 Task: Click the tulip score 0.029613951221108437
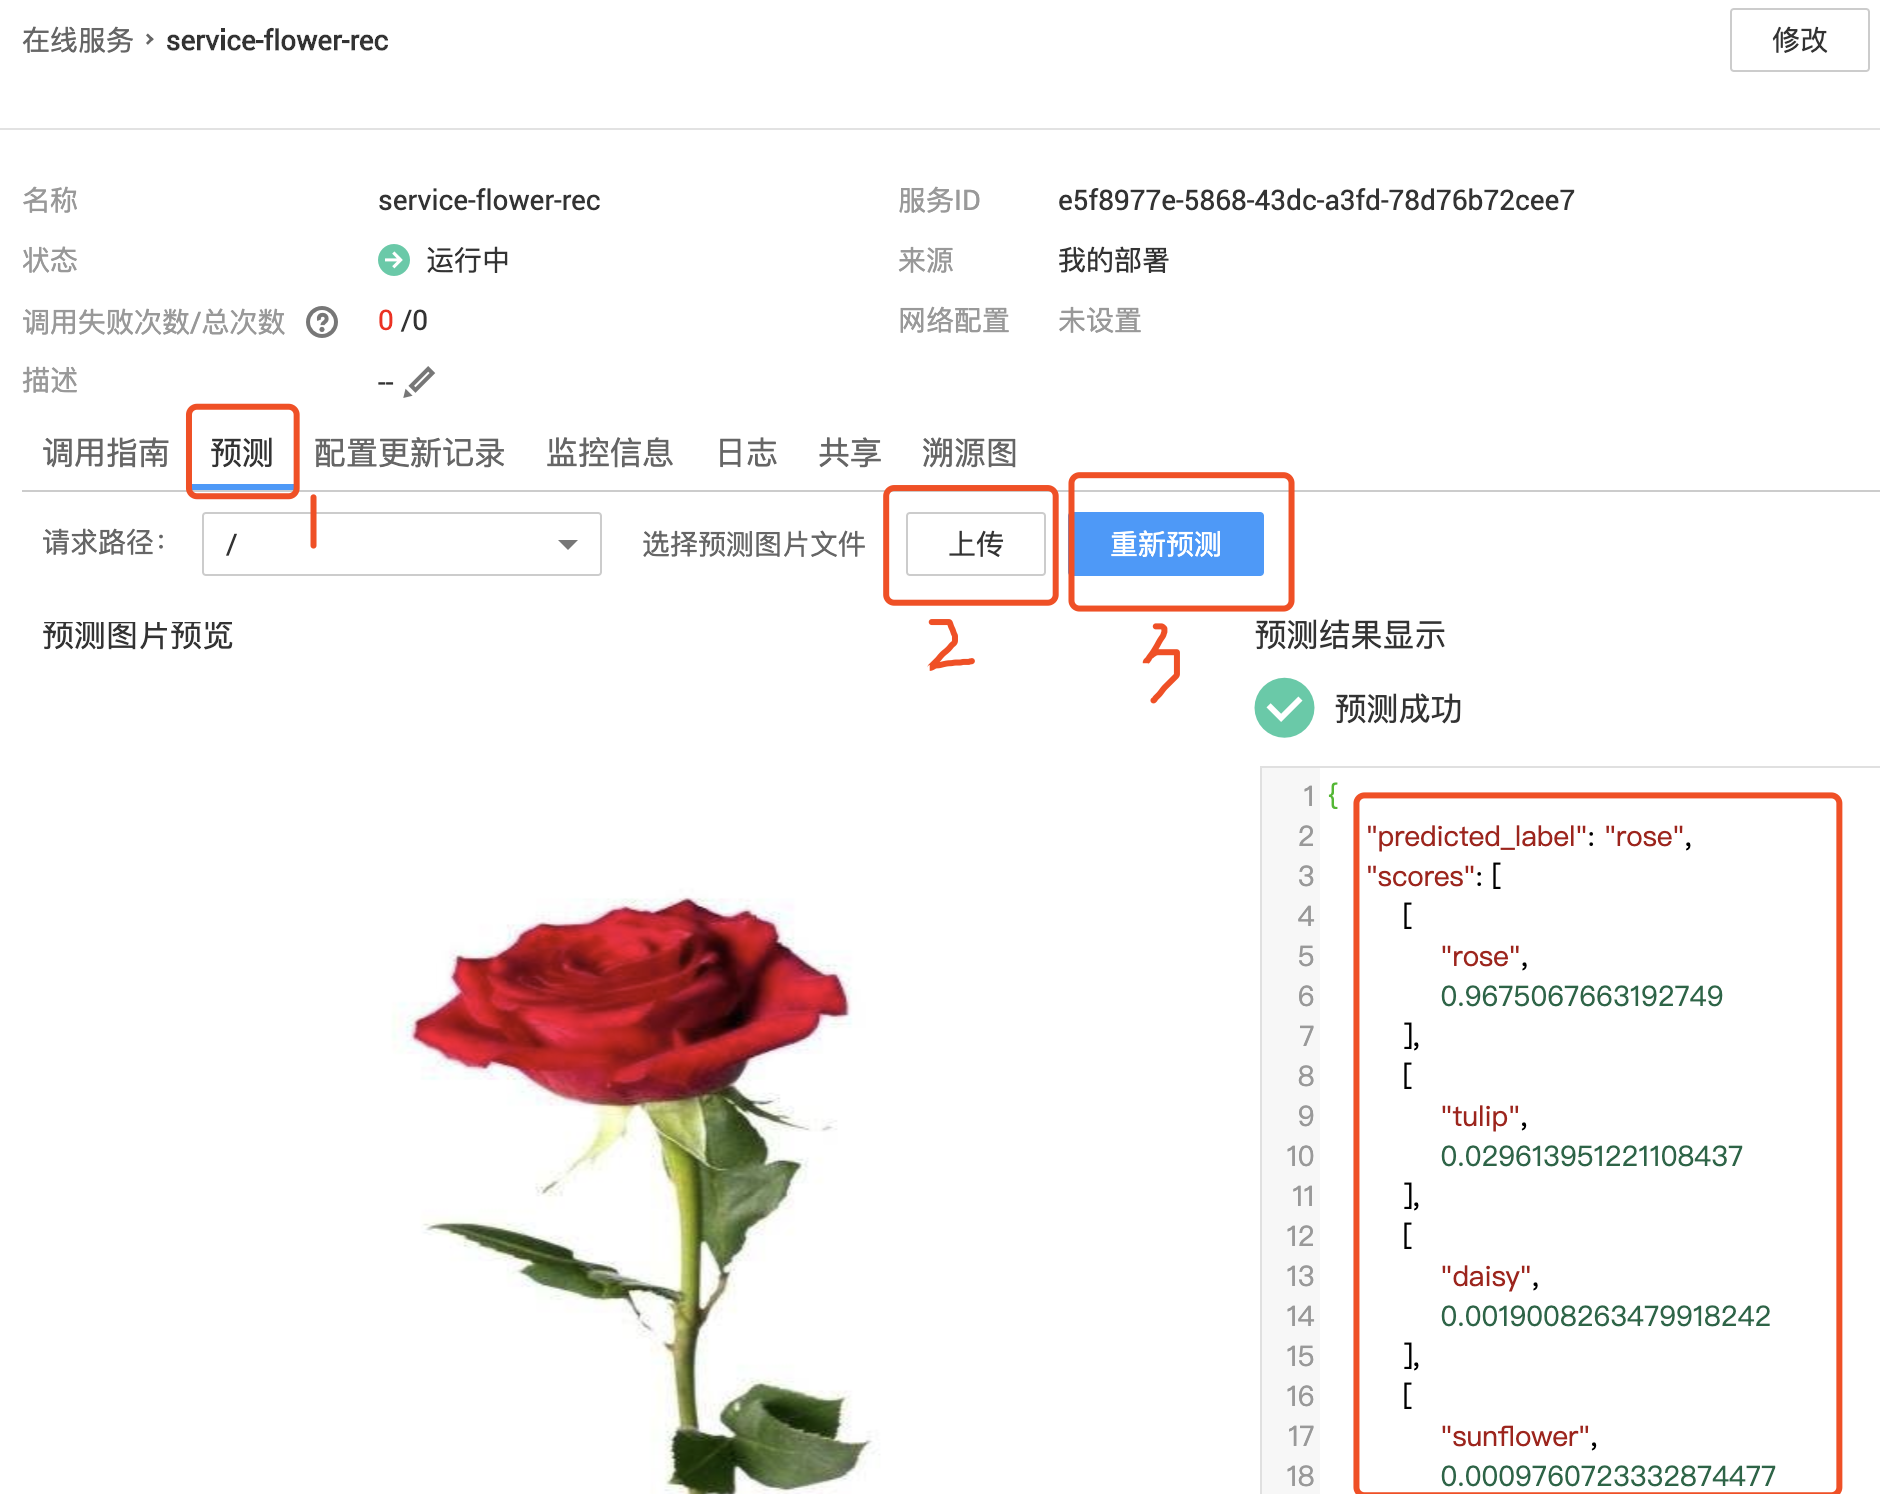point(1591,1156)
